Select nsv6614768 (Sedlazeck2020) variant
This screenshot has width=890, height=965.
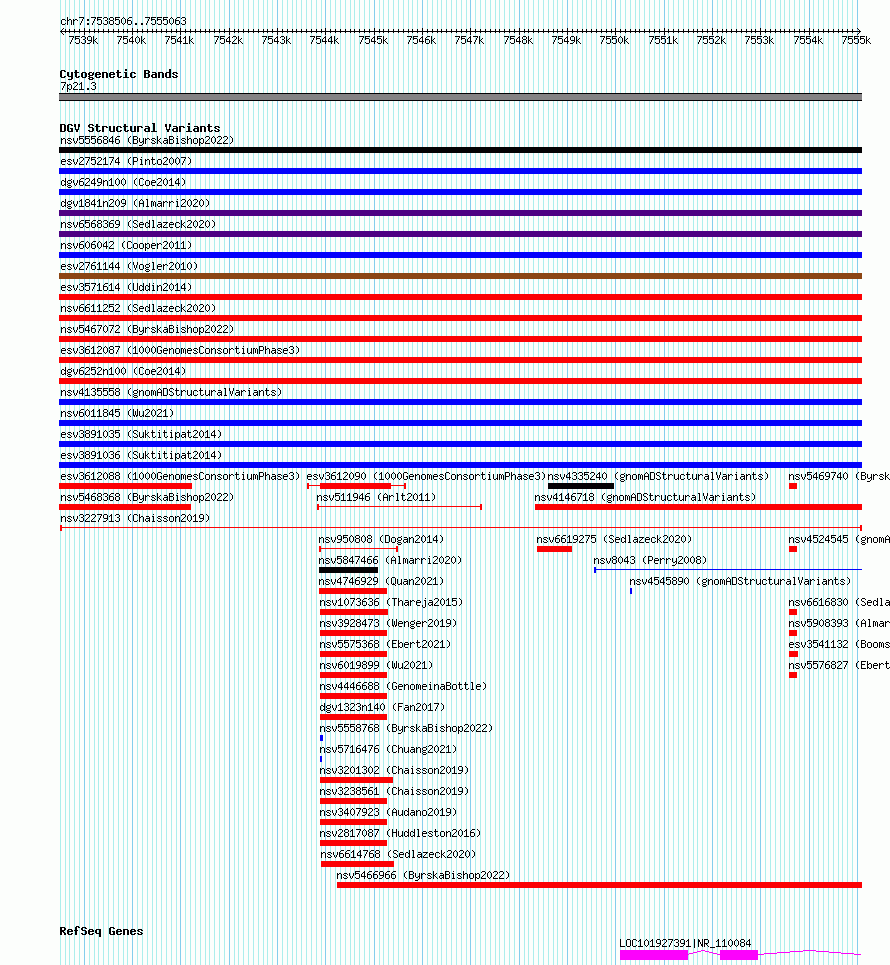click(358, 864)
